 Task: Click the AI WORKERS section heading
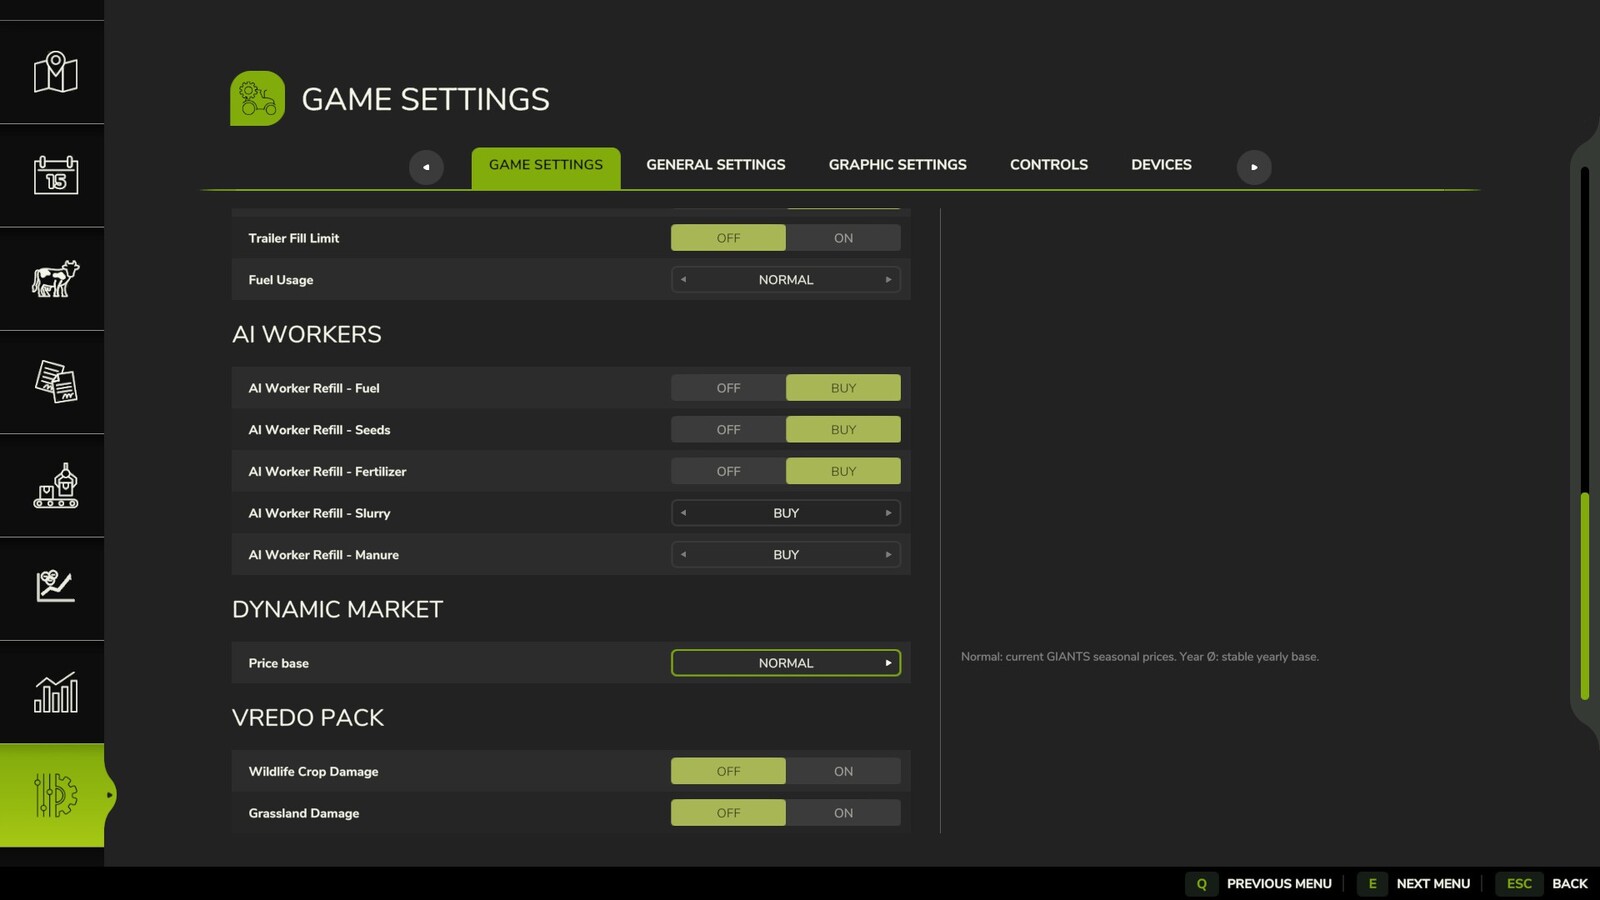point(307,334)
